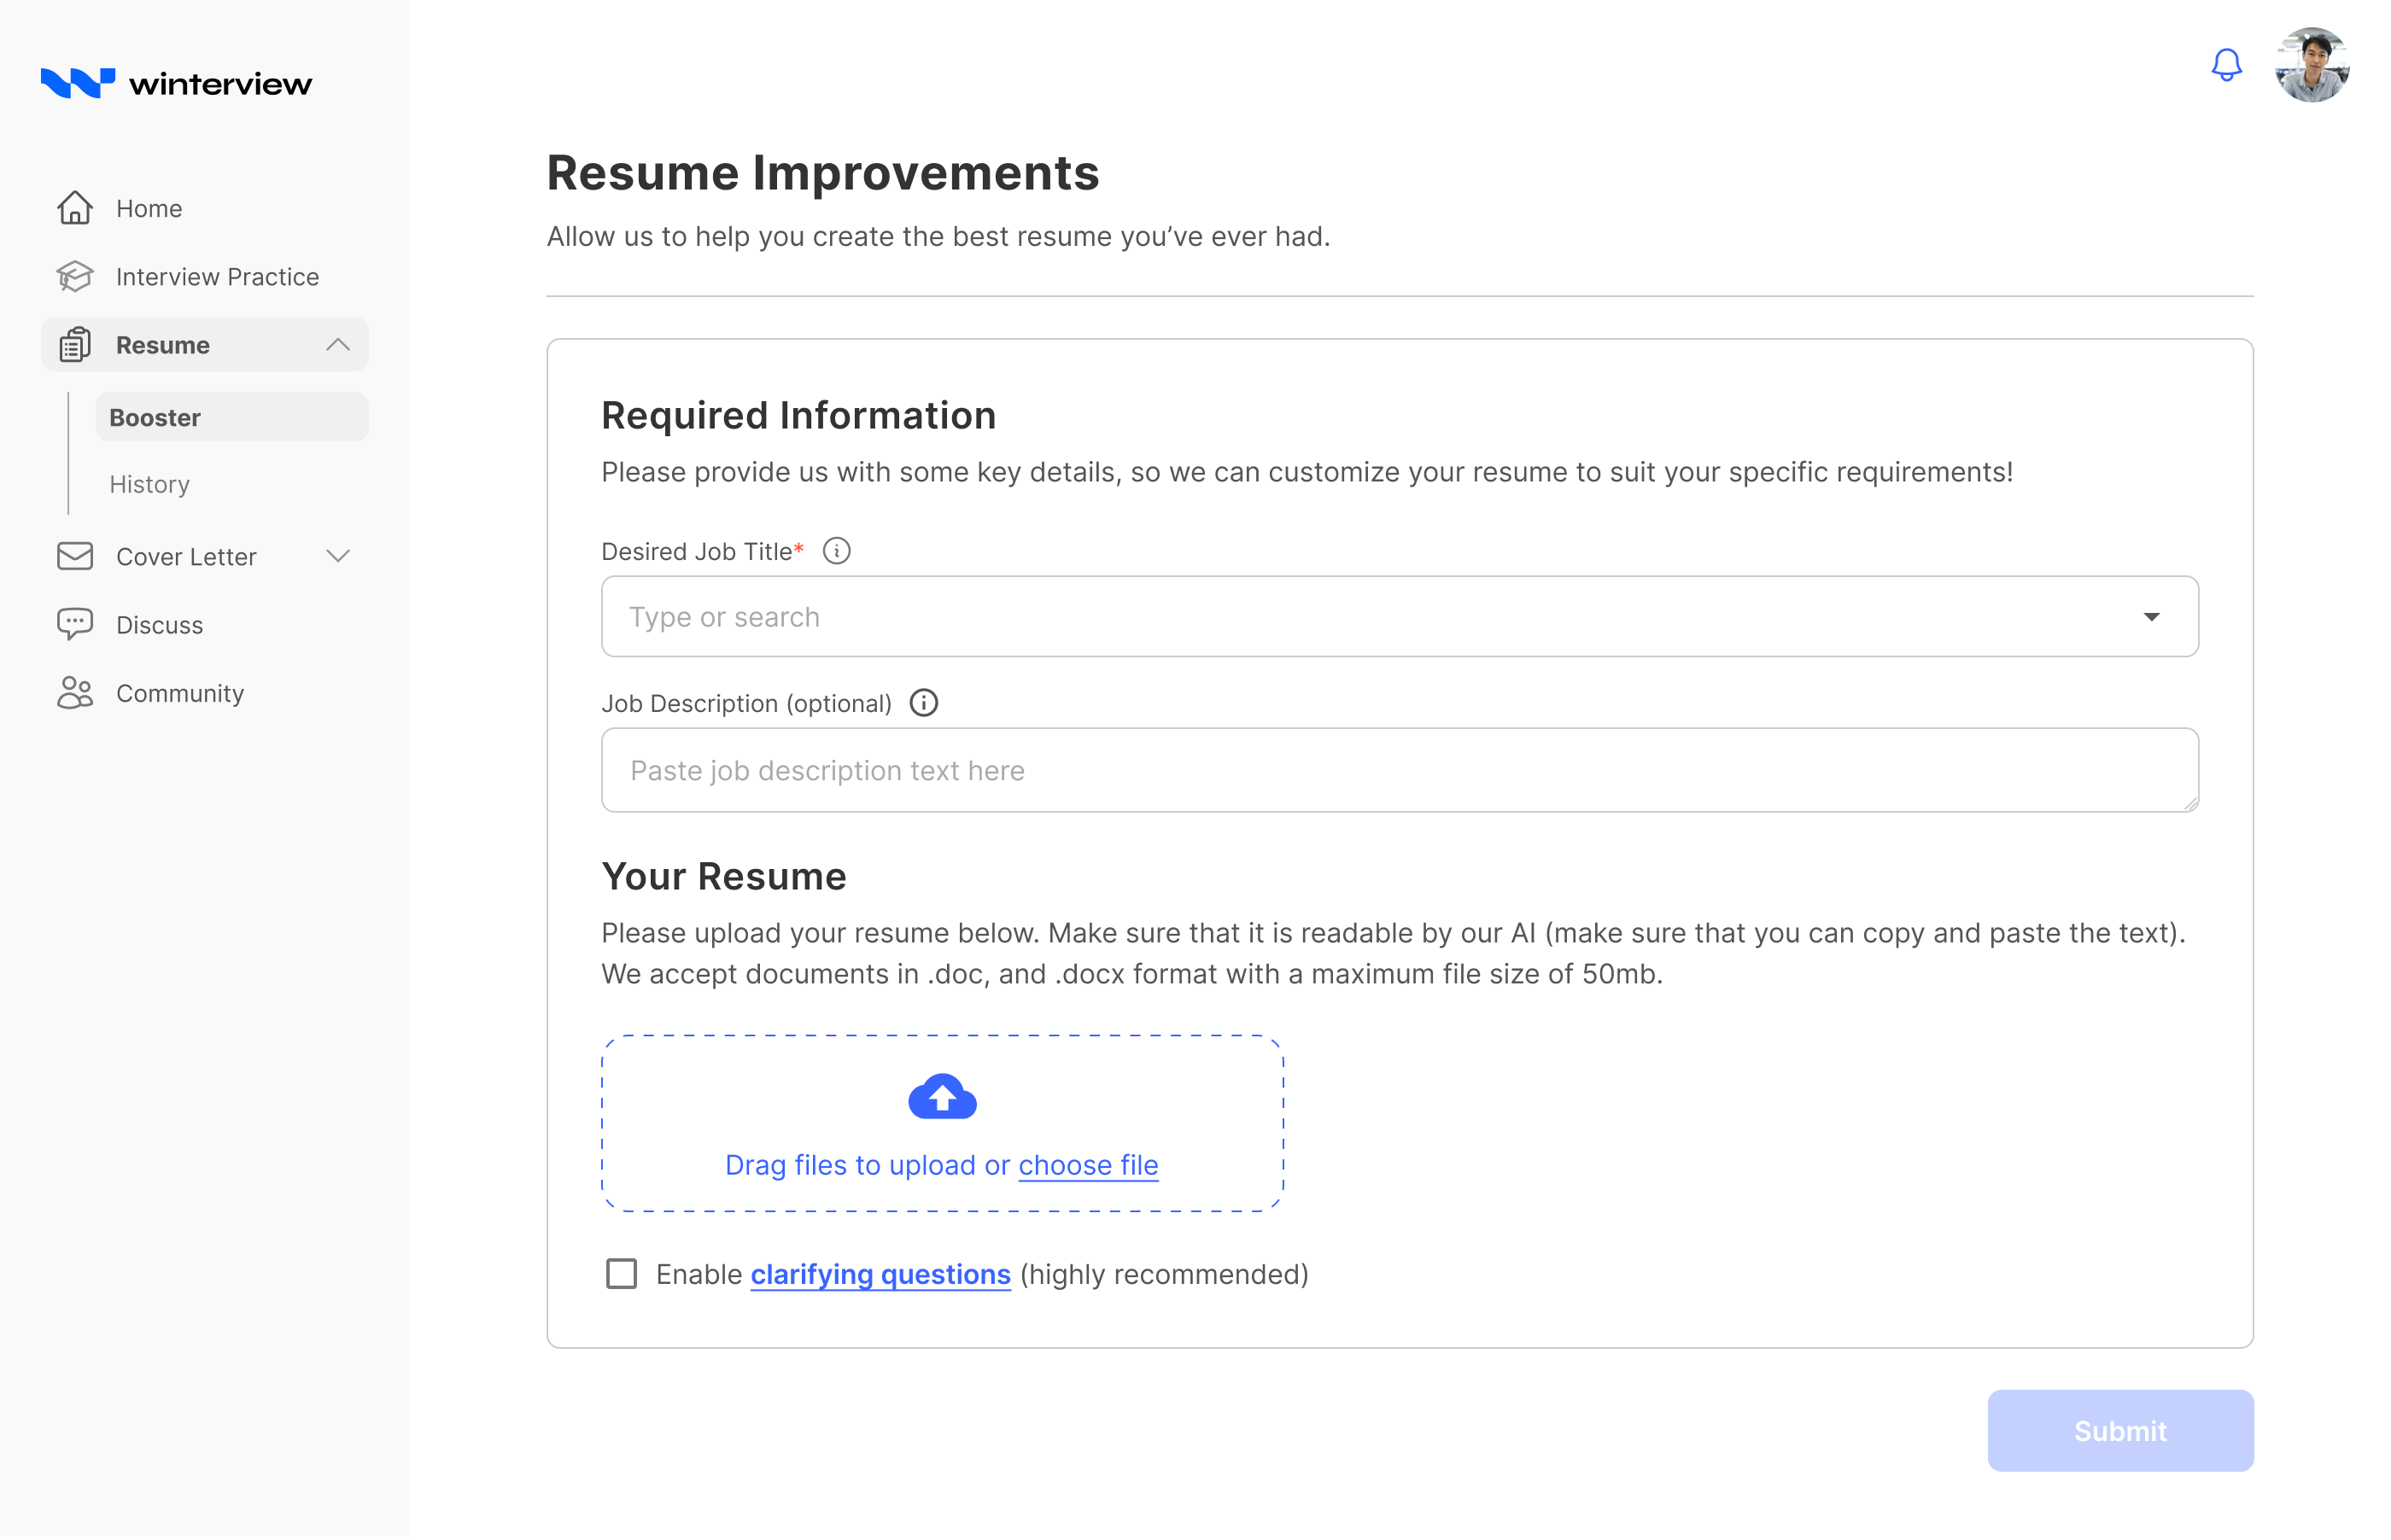The width and height of the screenshot is (2391, 1540).
Task: Click the Interview Practice graduation cap icon
Action: [75, 277]
